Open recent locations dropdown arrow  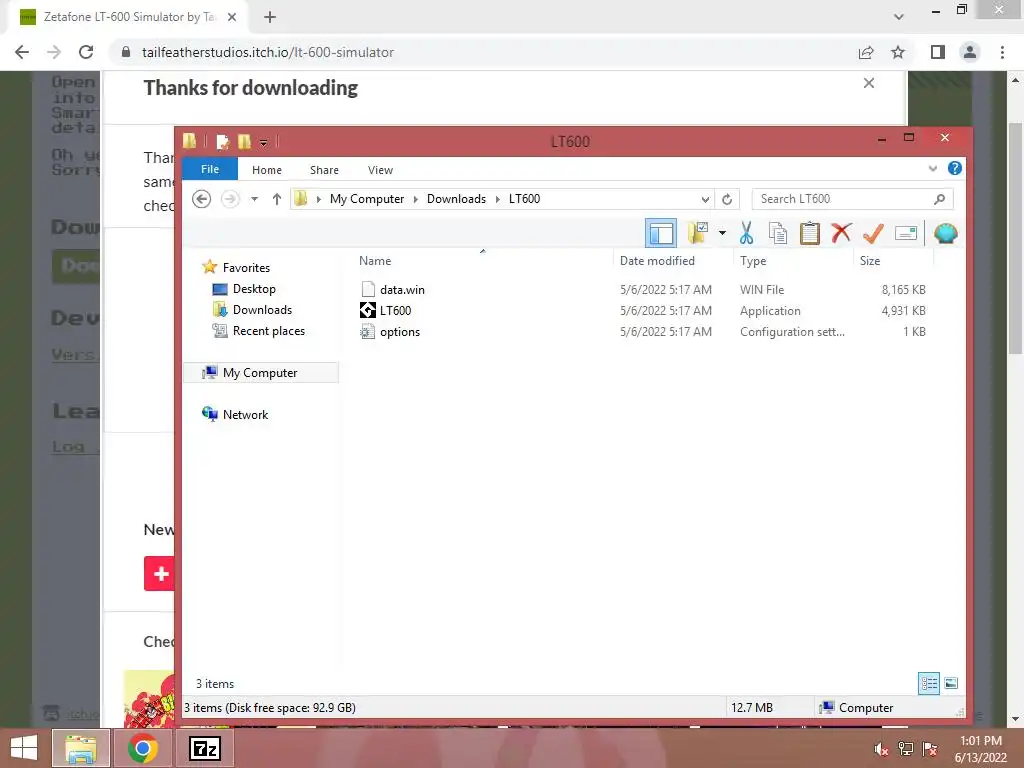pyautogui.click(x=254, y=199)
